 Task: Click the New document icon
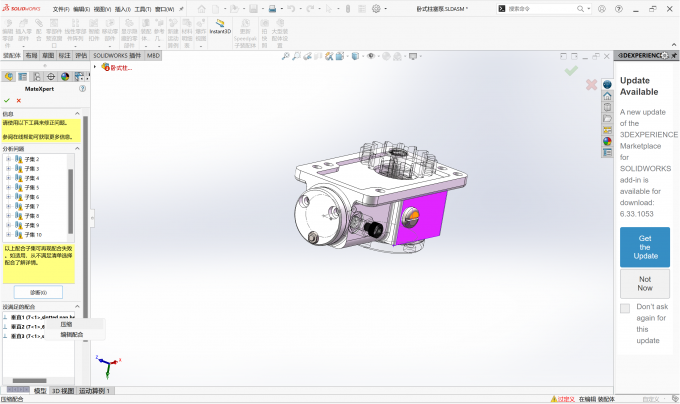click(x=216, y=9)
